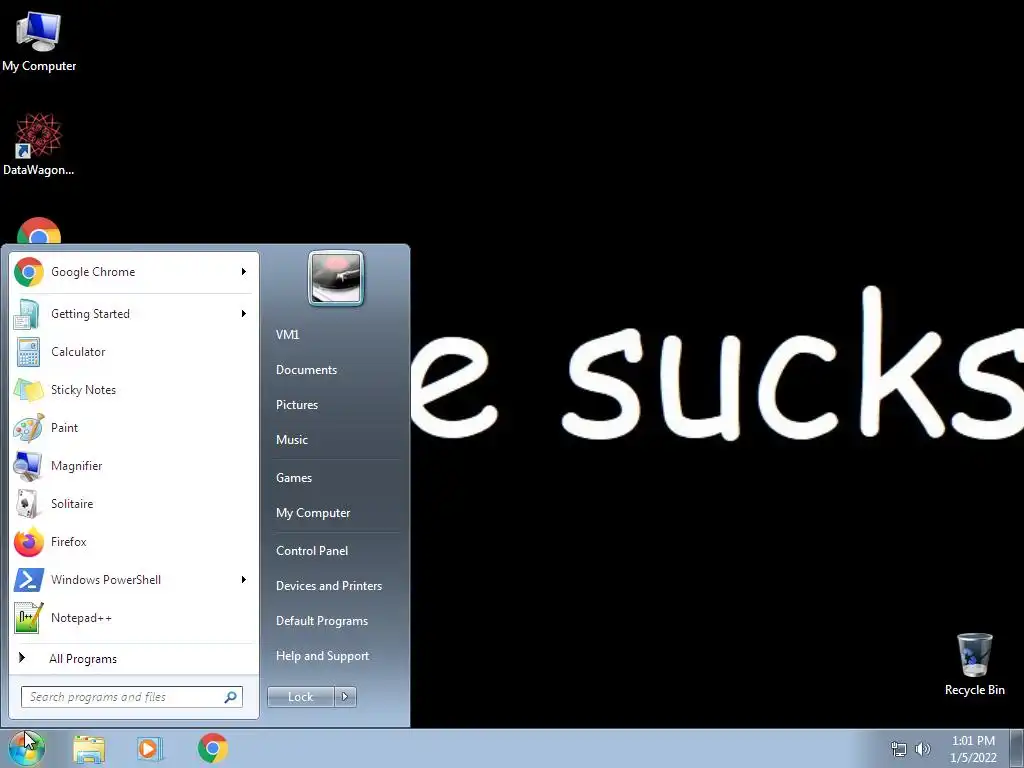The image size is (1024, 768).
Task: Expand Google Chrome jump list arrow
Action: [244, 272]
